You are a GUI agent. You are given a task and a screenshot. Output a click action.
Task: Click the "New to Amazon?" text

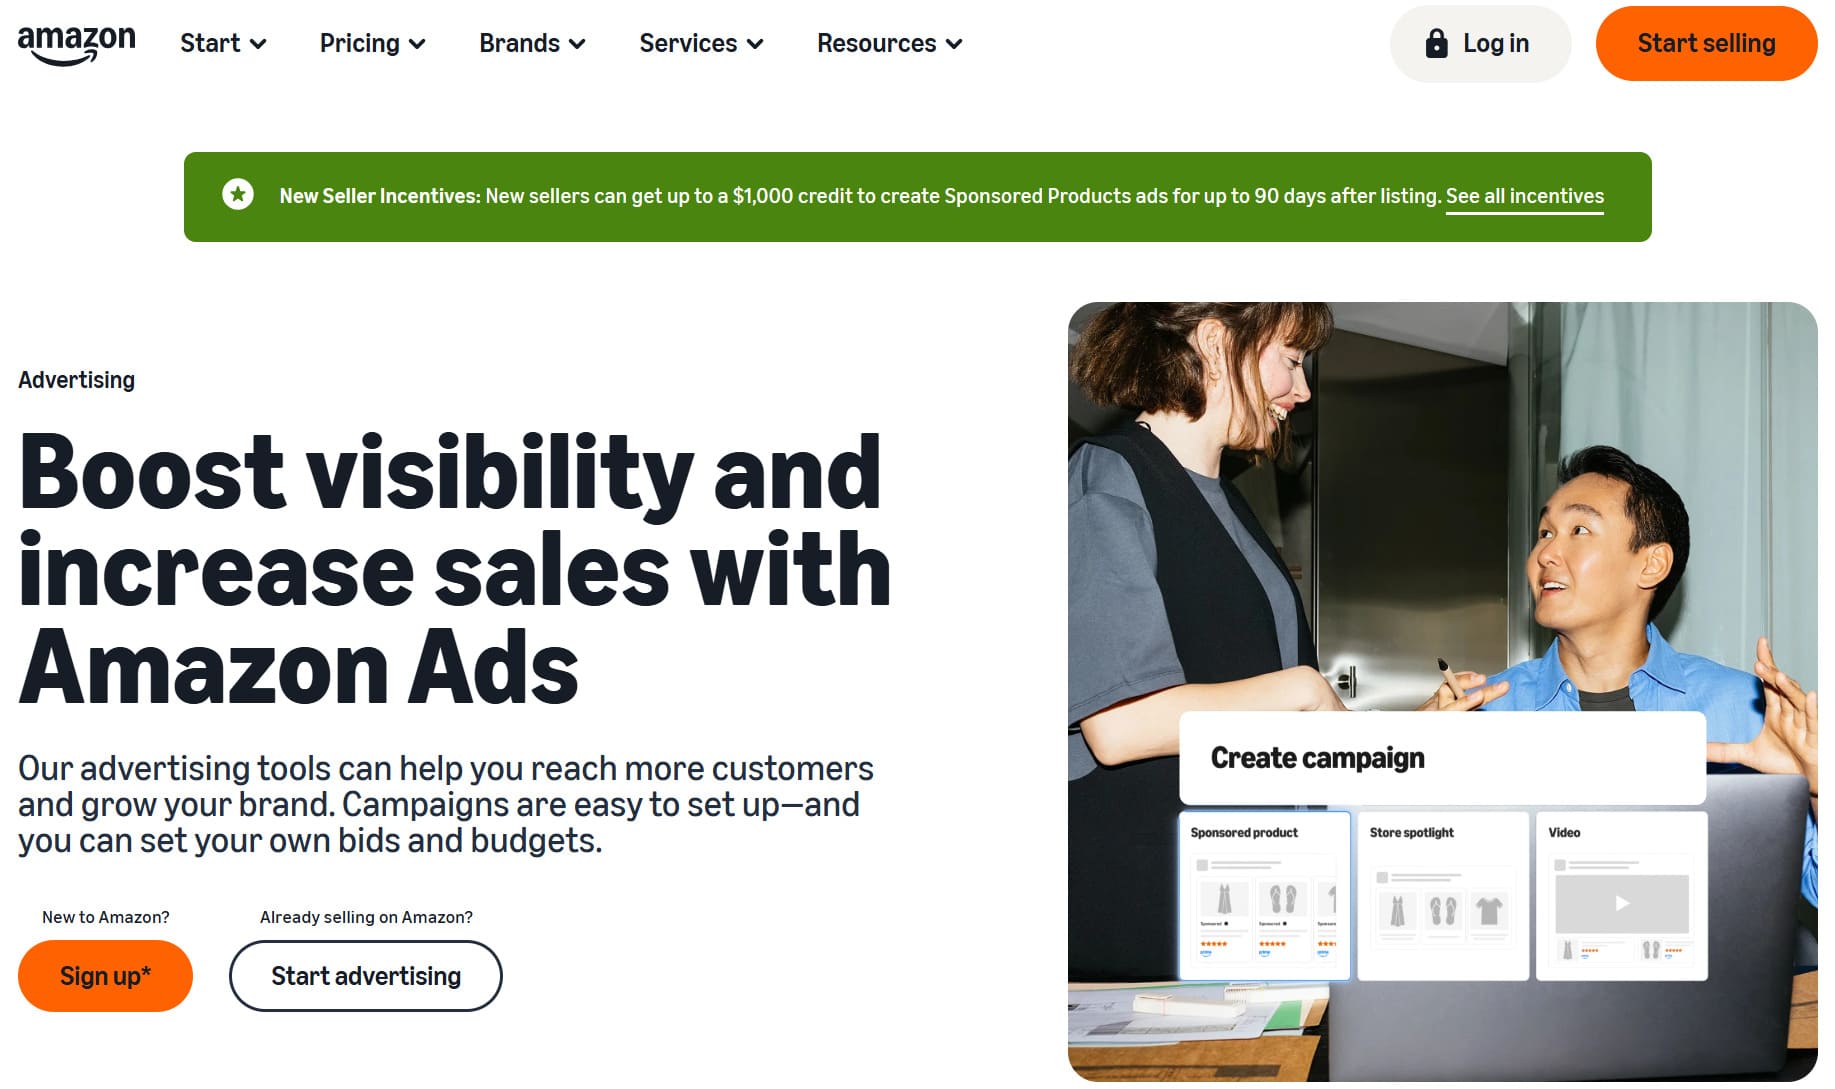pyautogui.click(x=106, y=917)
